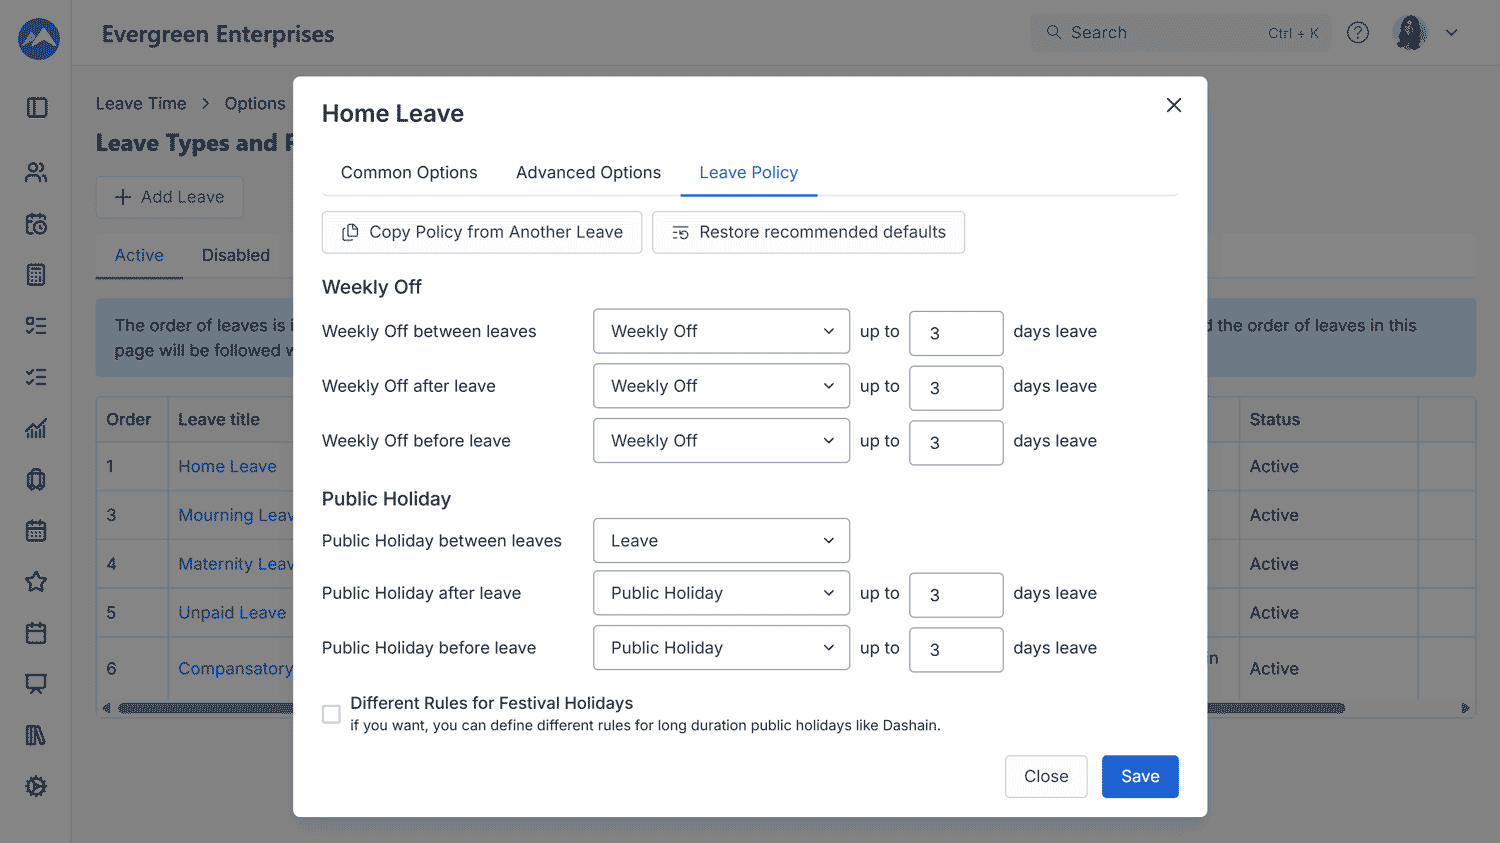Click Copy Policy from Another Leave
Viewport: 1500px width, 843px height.
[x=482, y=232]
